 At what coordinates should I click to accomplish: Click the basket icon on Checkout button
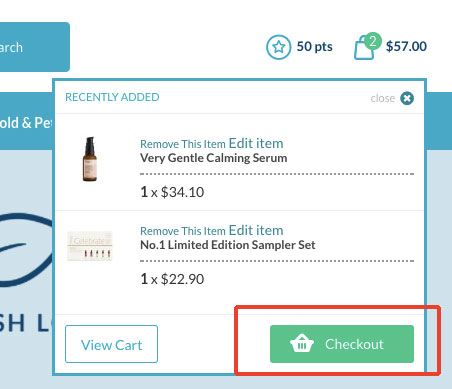coord(302,343)
